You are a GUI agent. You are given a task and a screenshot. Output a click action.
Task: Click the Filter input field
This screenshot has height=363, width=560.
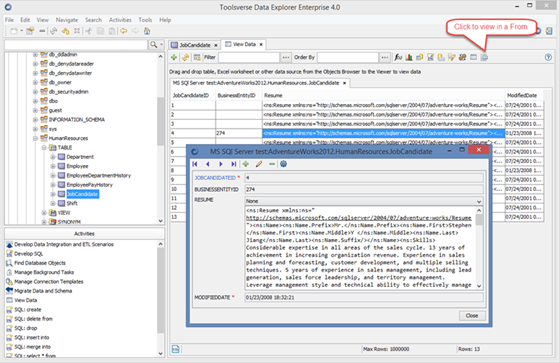pyautogui.click(x=249, y=57)
